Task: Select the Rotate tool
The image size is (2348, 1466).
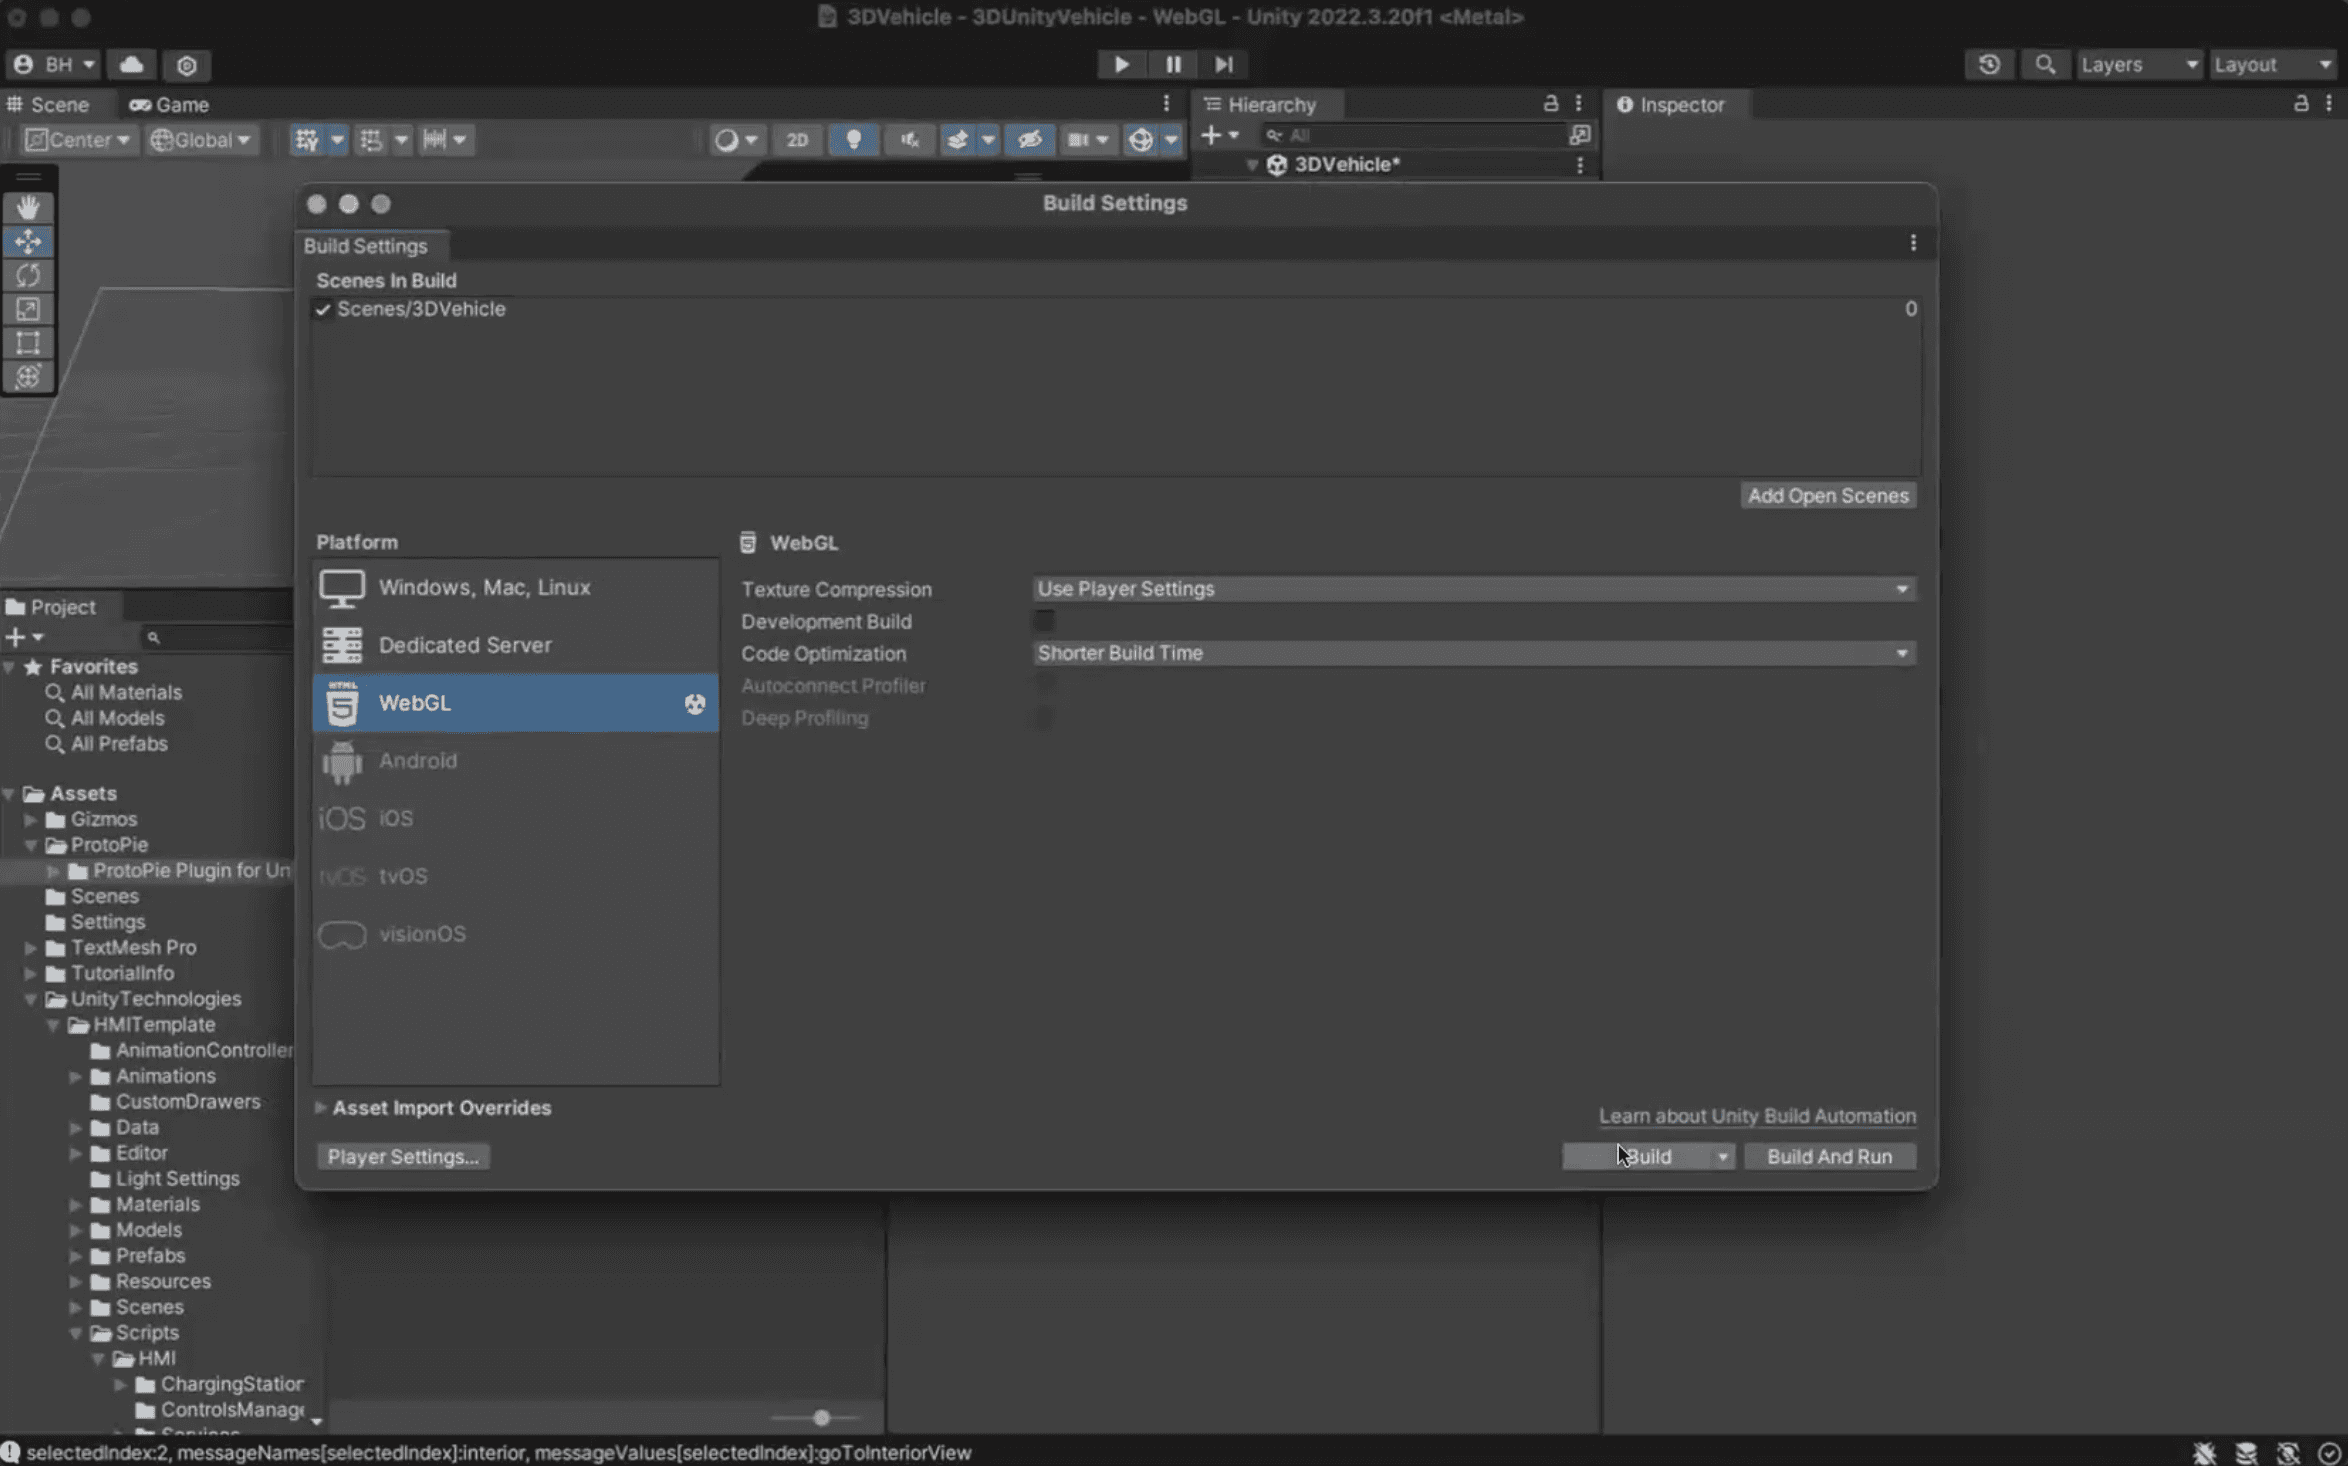Action: (x=28, y=275)
